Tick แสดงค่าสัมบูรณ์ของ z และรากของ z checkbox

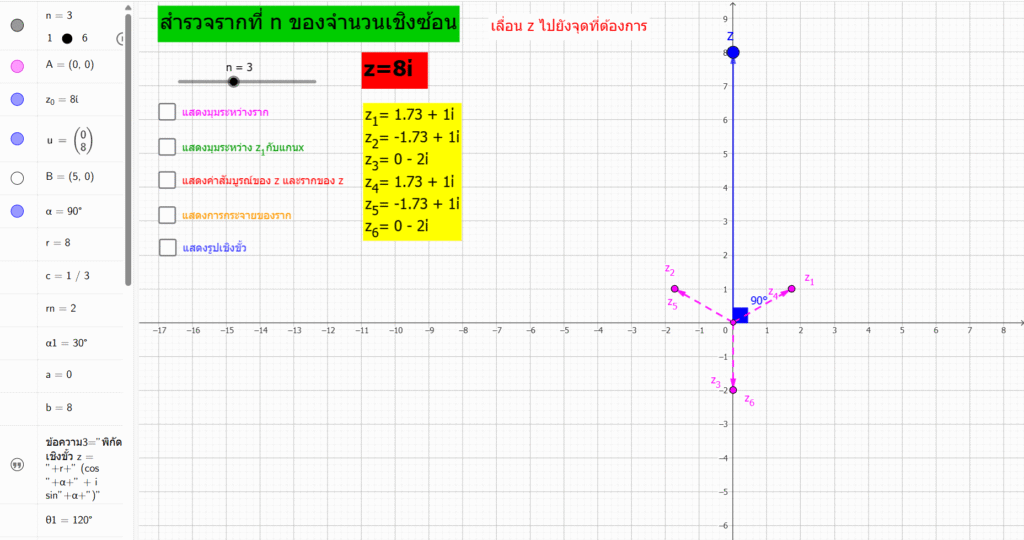[x=167, y=180]
